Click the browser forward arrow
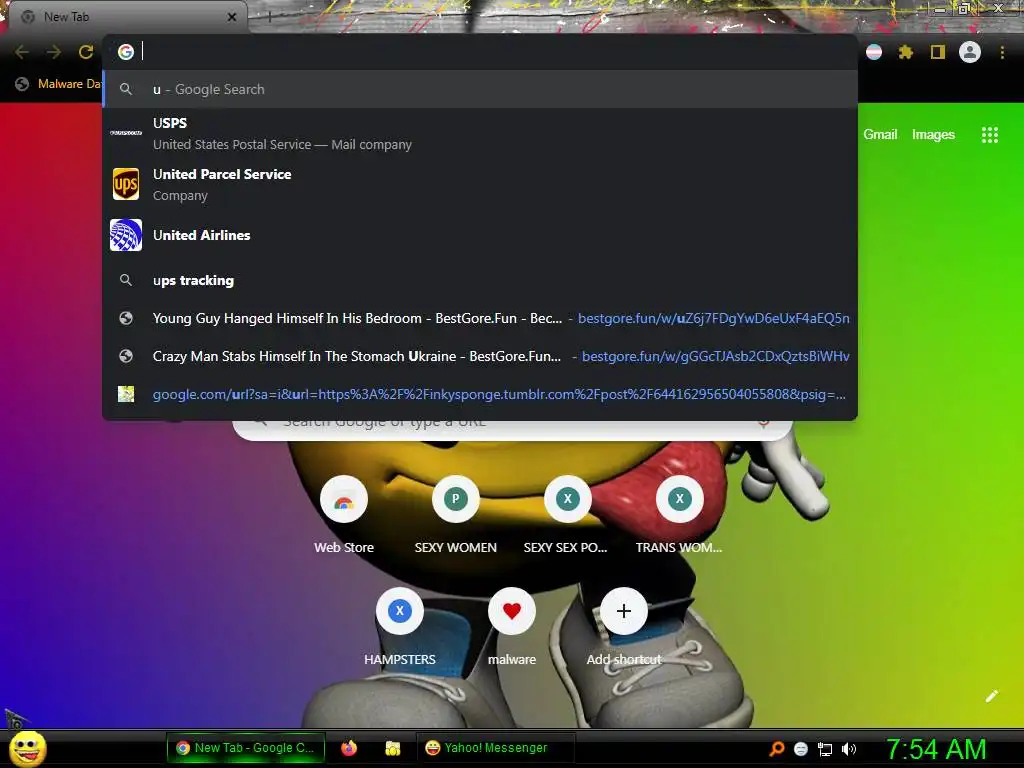Viewport: 1024px width, 768px height. pos(54,52)
